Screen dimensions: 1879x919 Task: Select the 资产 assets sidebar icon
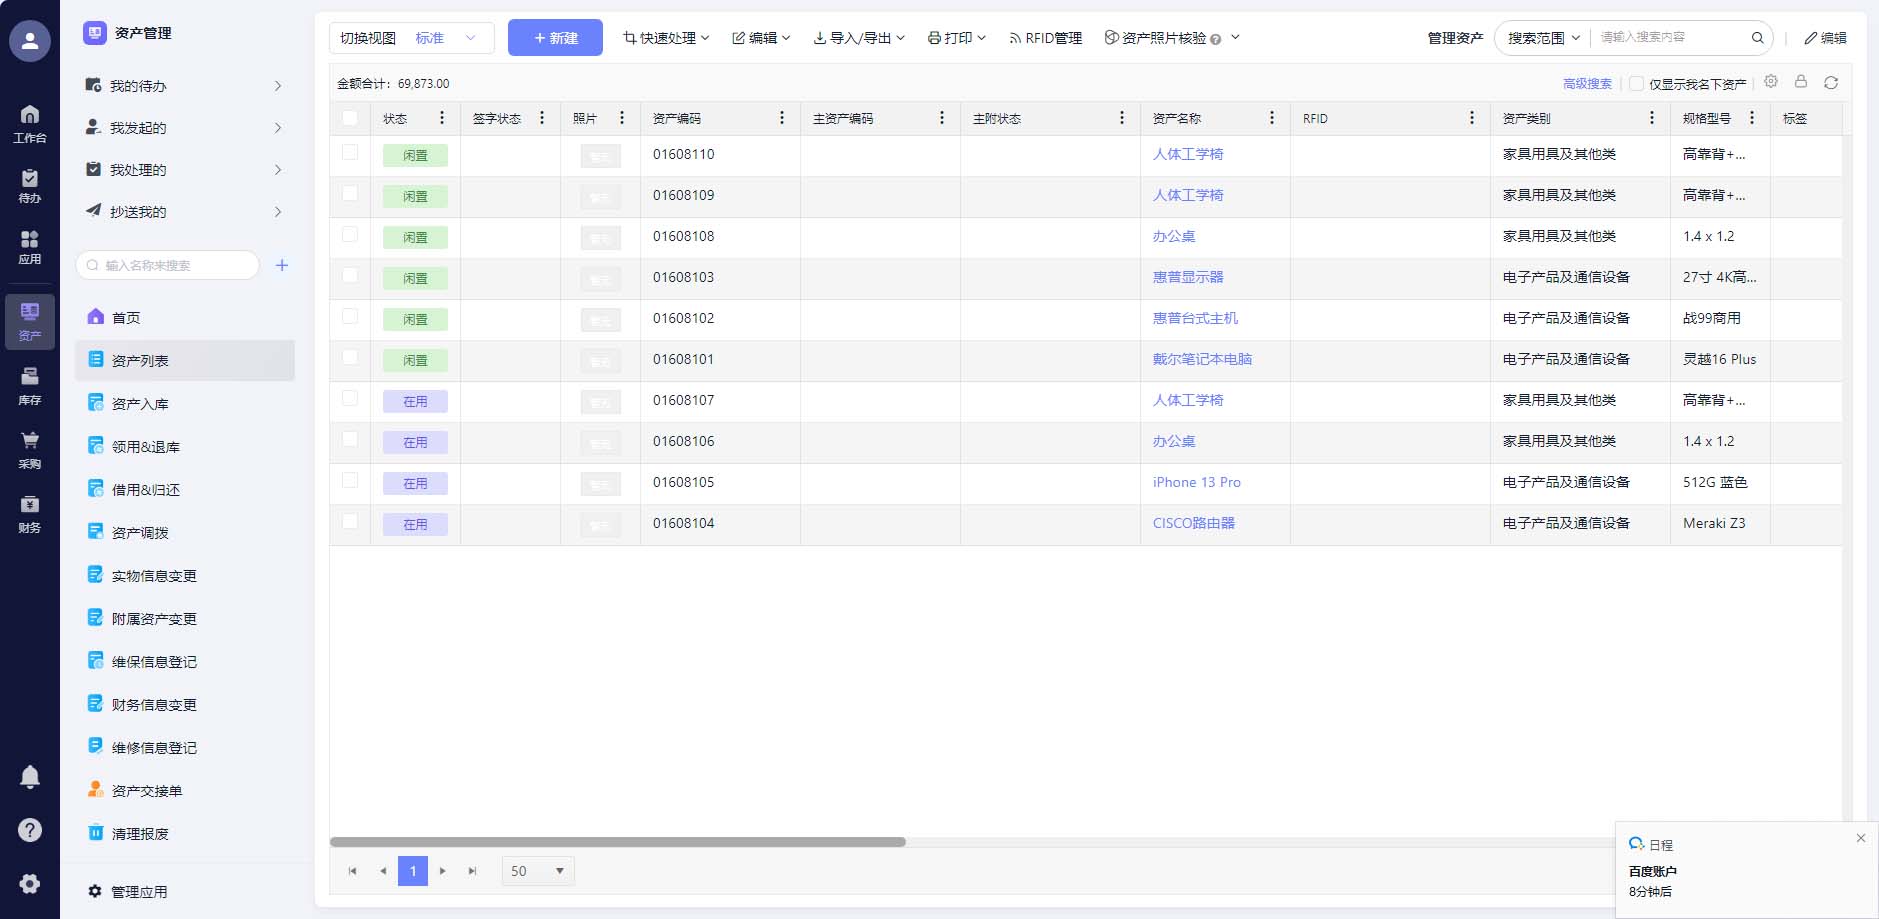click(x=30, y=322)
